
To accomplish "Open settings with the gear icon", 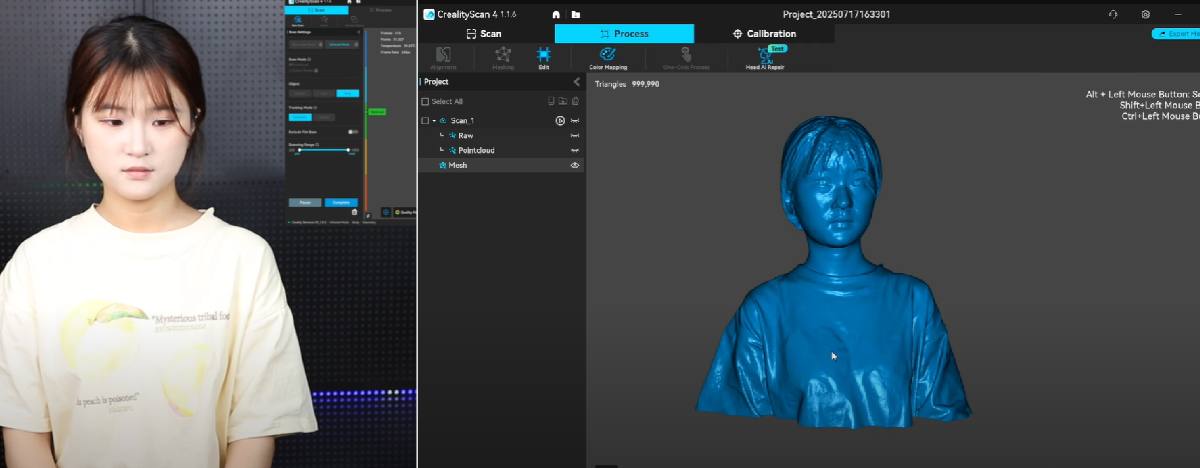I will (x=1145, y=14).
